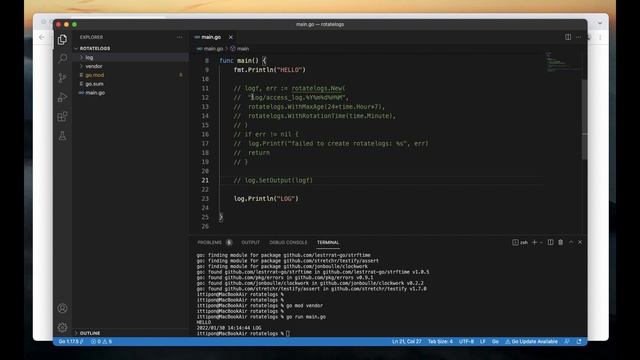Close the main.go editor tab
Image resolution: width=640 pixels, height=360 pixels.
231,37
